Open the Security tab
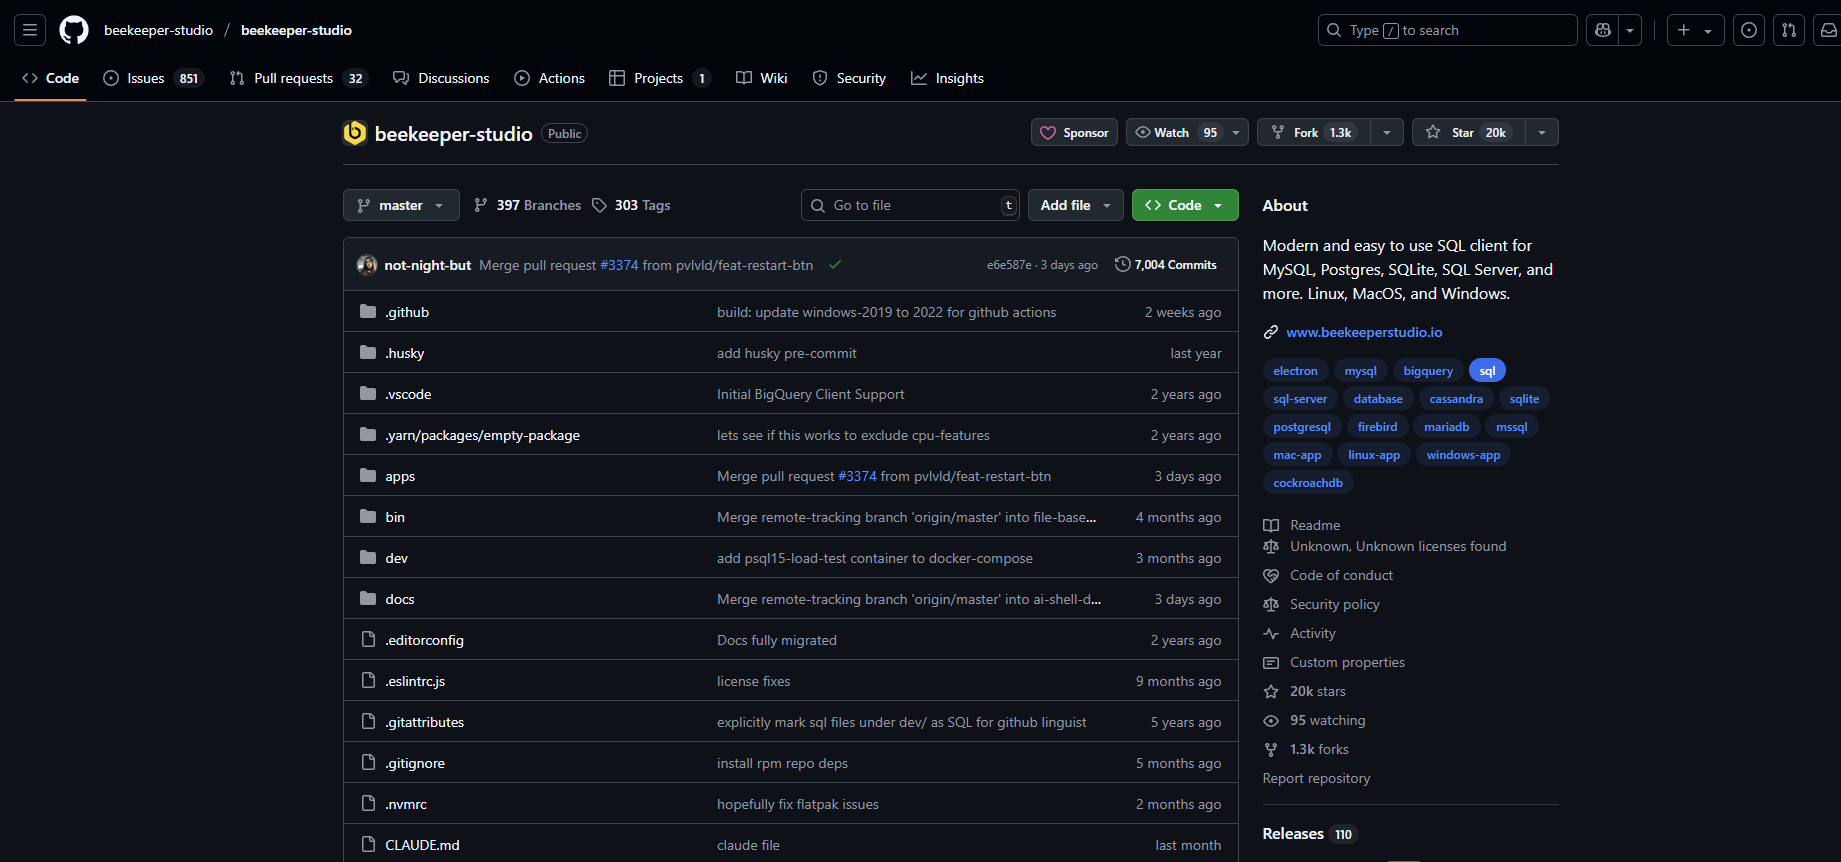 (849, 78)
